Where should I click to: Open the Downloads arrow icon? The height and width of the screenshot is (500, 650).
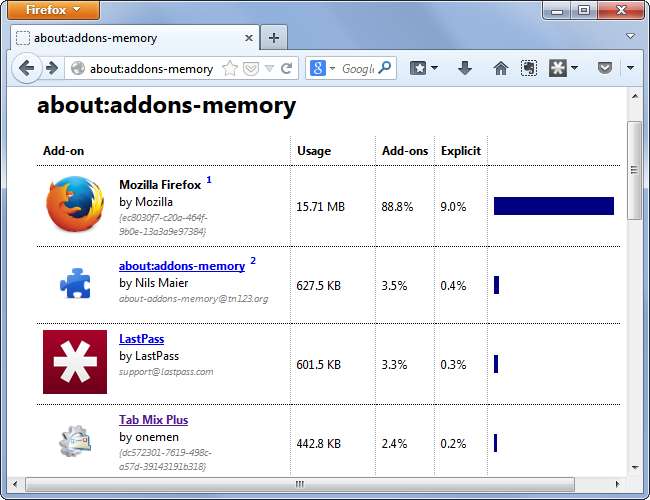coord(465,68)
